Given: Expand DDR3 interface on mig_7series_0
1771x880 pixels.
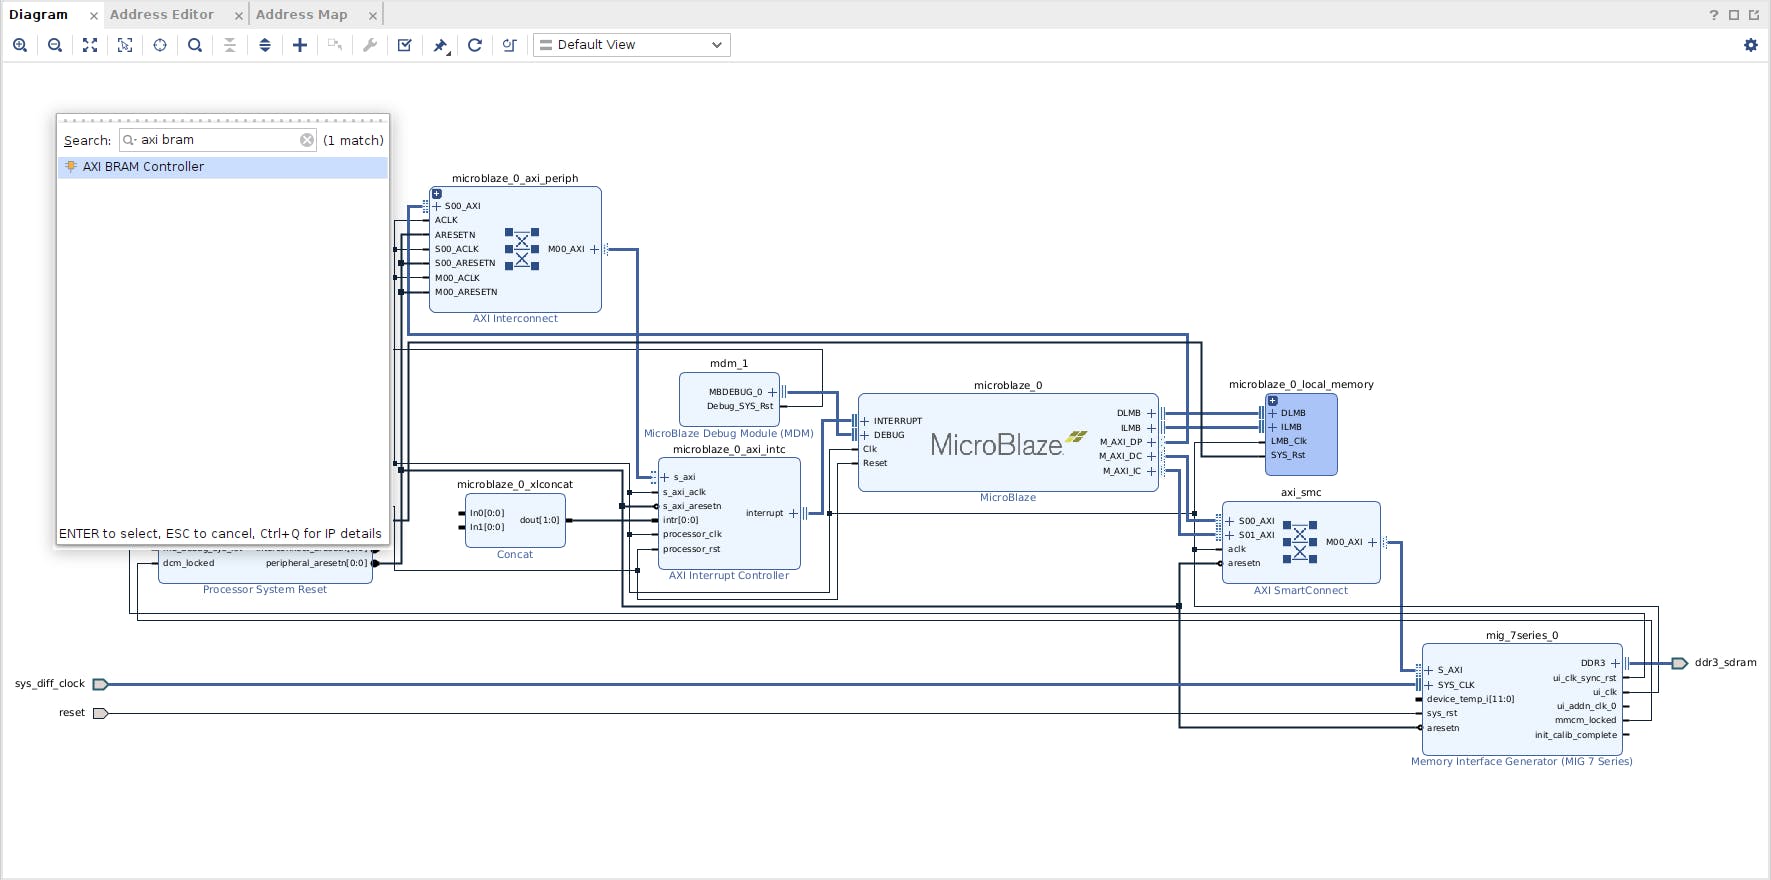Looking at the screenshot, I should click(x=1615, y=663).
